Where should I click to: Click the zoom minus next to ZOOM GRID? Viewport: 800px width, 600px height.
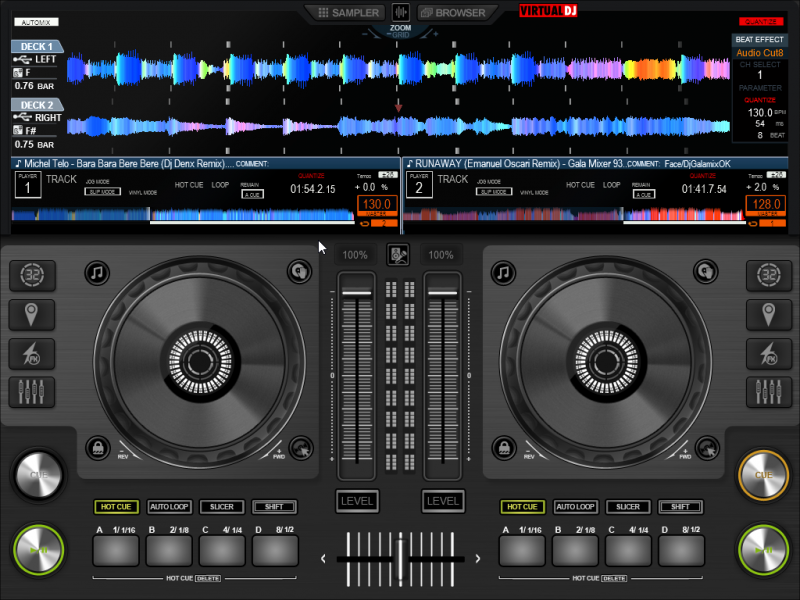pyautogui.click(x=364, y=34)
